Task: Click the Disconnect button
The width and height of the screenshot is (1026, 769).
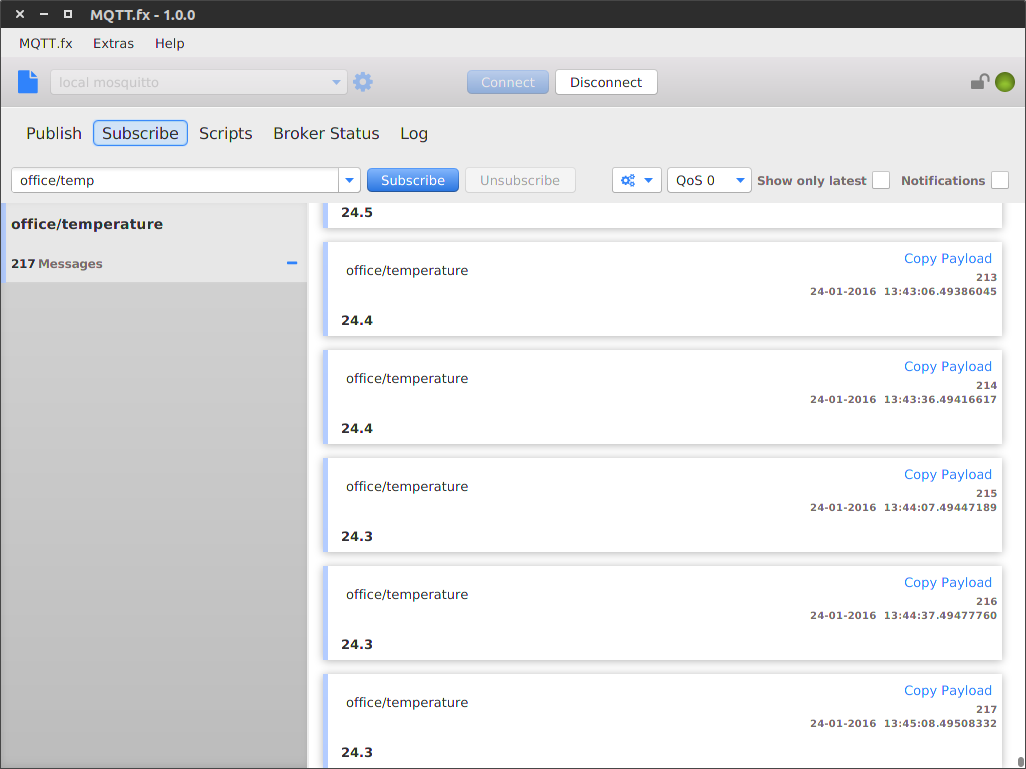Action: [606, 82]
